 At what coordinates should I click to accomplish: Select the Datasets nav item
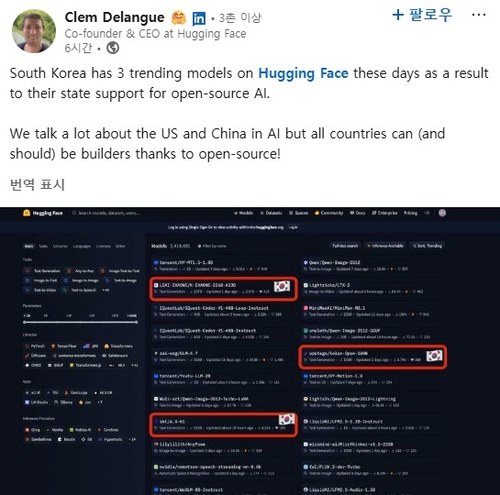point(271,213)
